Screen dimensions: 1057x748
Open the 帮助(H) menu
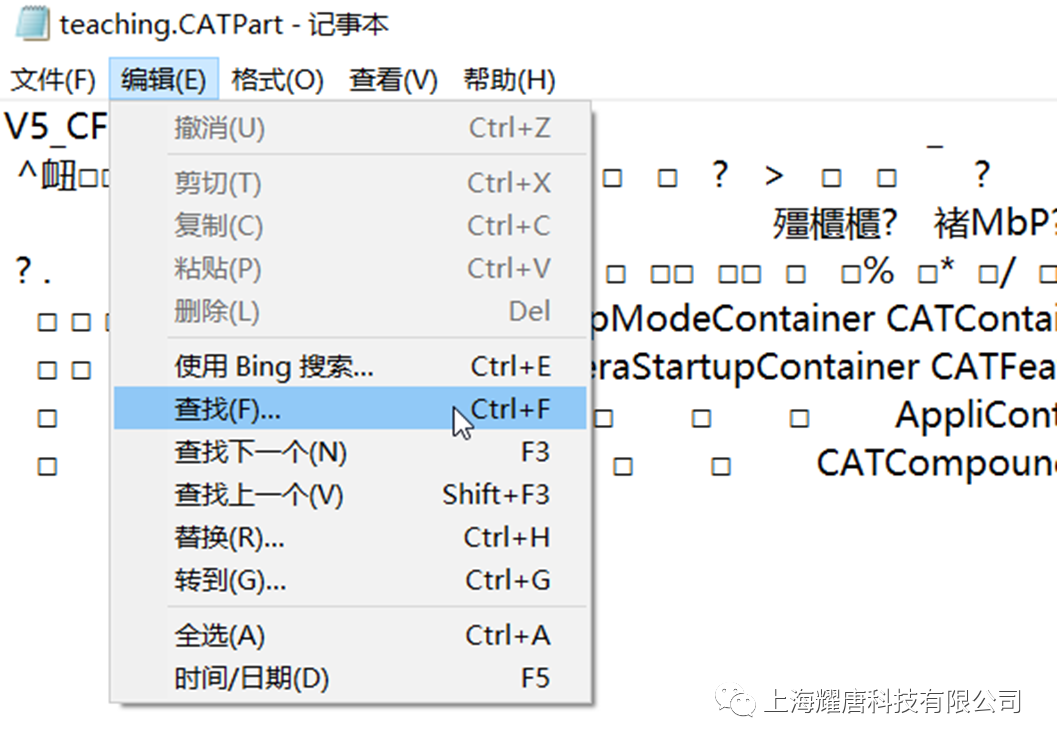[509, 80]
